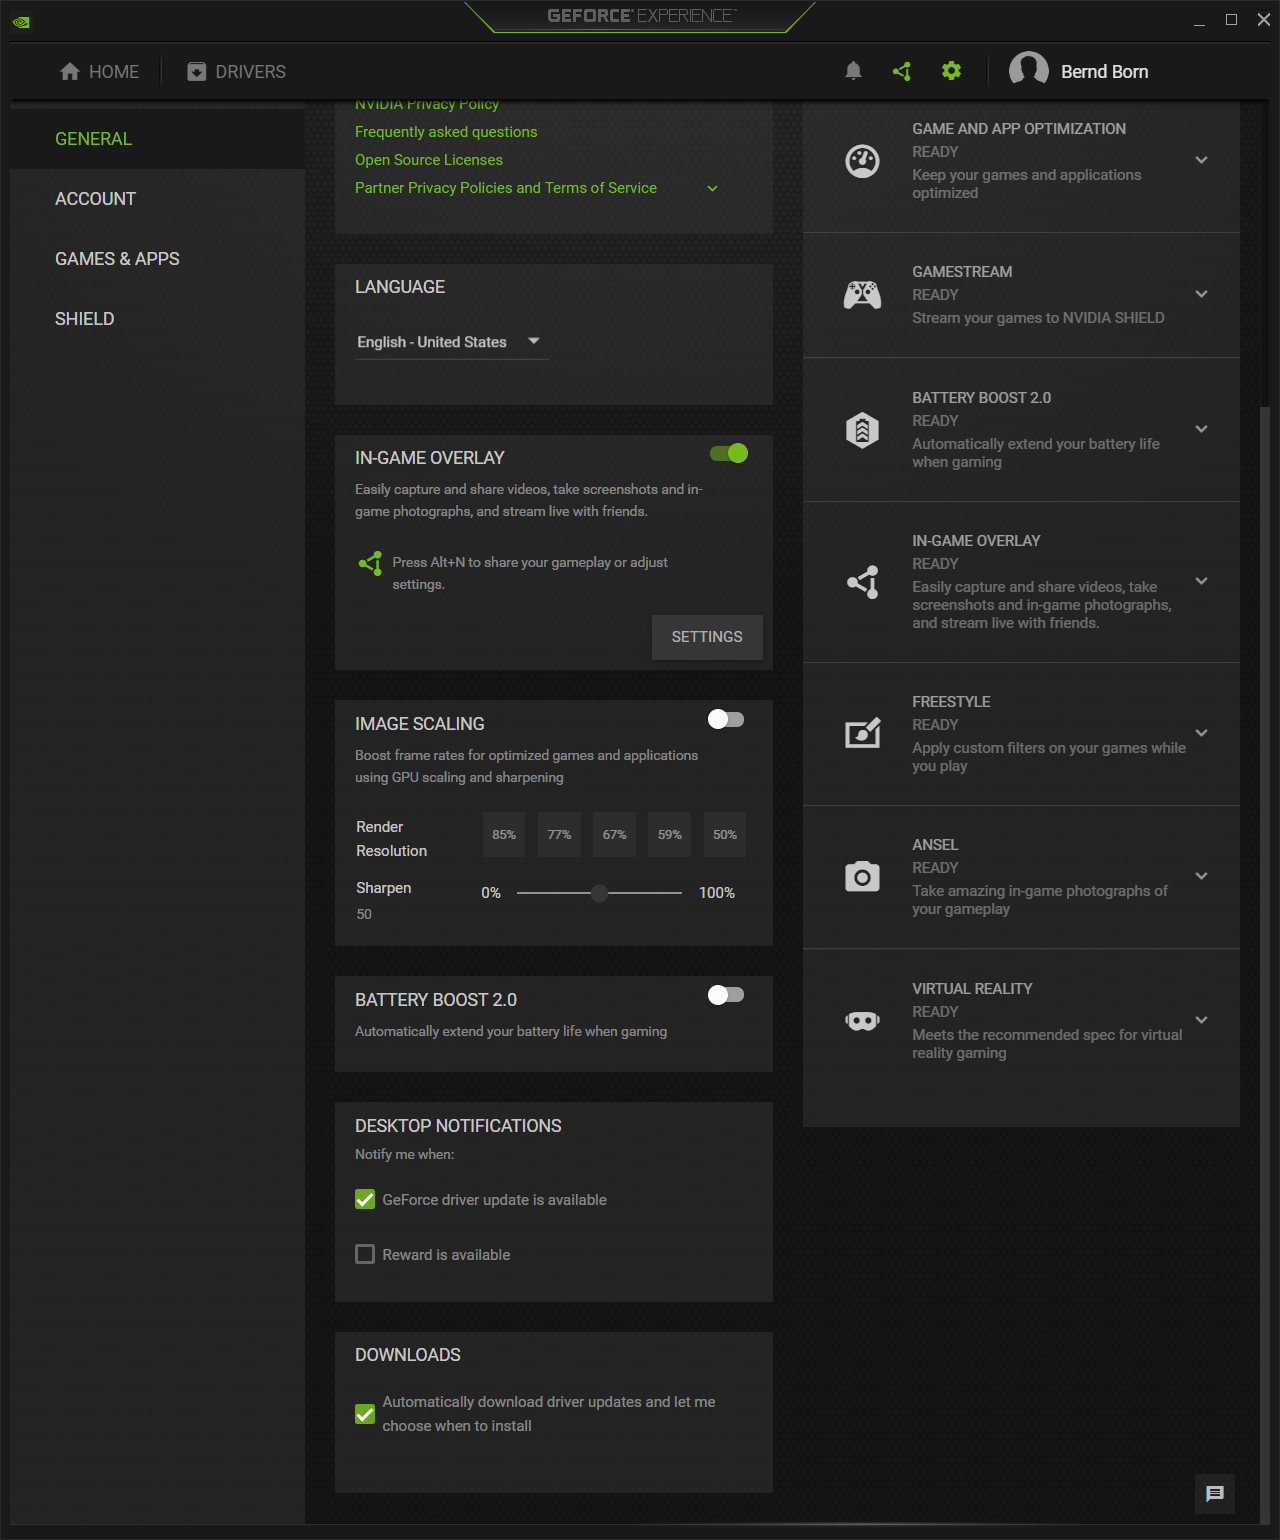Uncheck automatically download driver updates
Viewport: 1280px width, 1540px height.
tap(365, 1414)
